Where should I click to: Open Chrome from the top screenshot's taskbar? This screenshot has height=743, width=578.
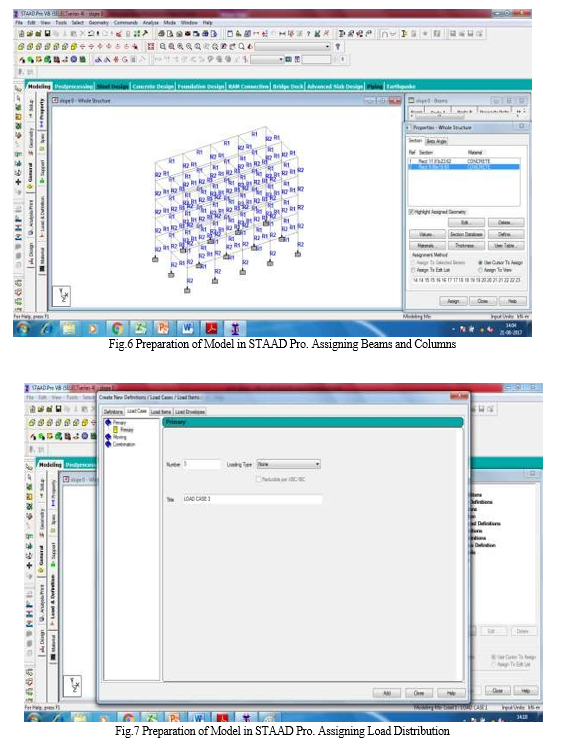(117, 328)
